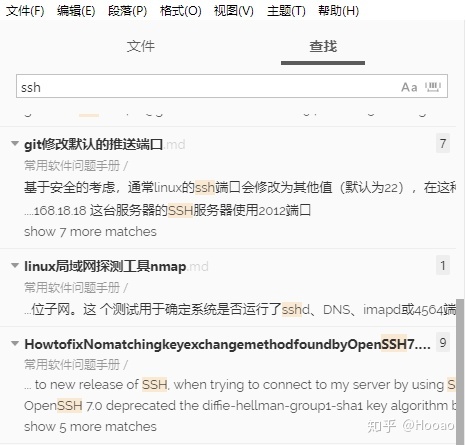
Task: Open the 帮助(H) menu
Action: click(338, 11)
